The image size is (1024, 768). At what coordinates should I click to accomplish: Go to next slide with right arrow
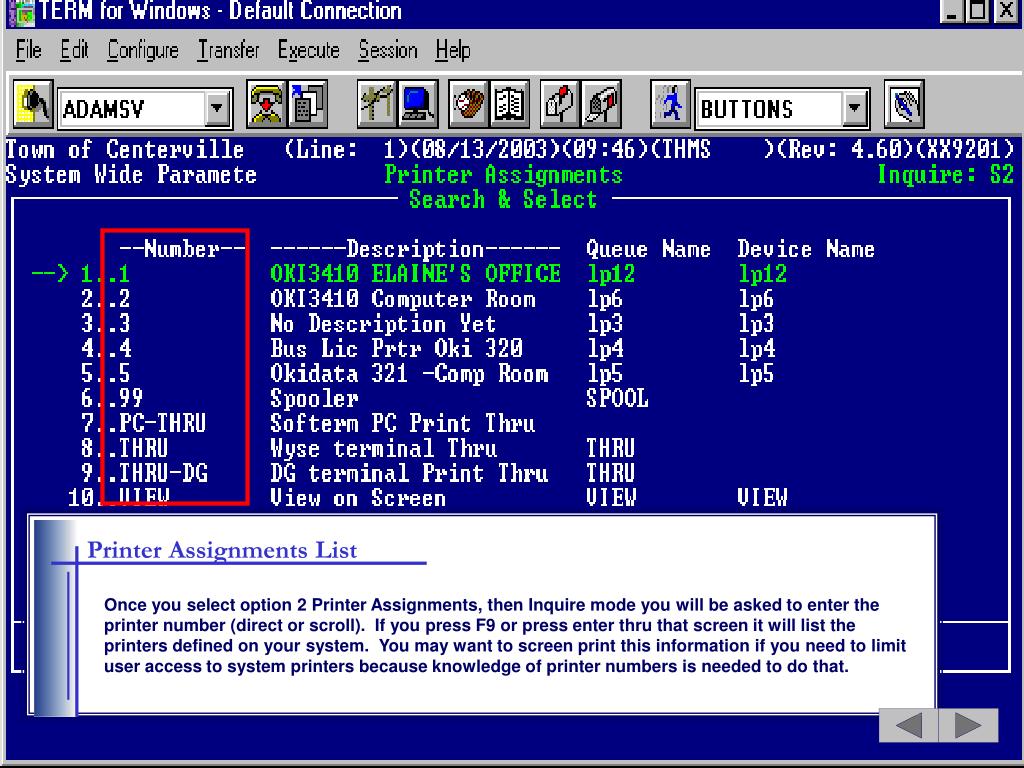click(x=968, y=725)
